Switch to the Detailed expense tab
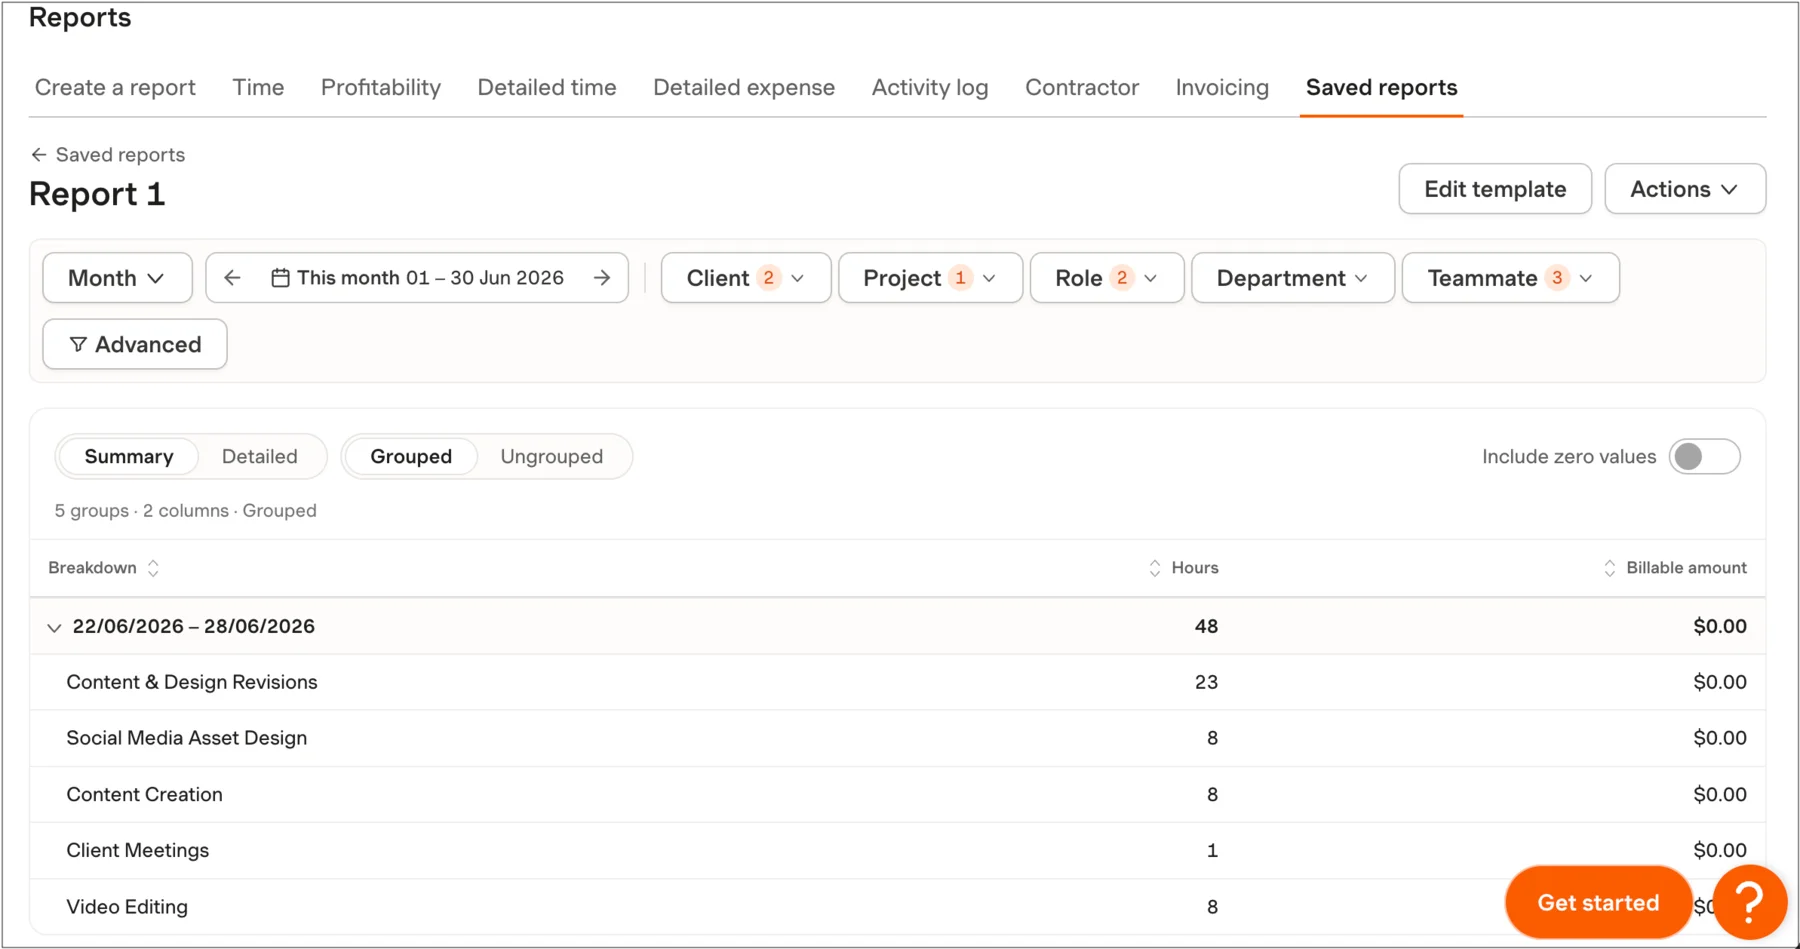1800x949 pixels. [x=744, y=88]
